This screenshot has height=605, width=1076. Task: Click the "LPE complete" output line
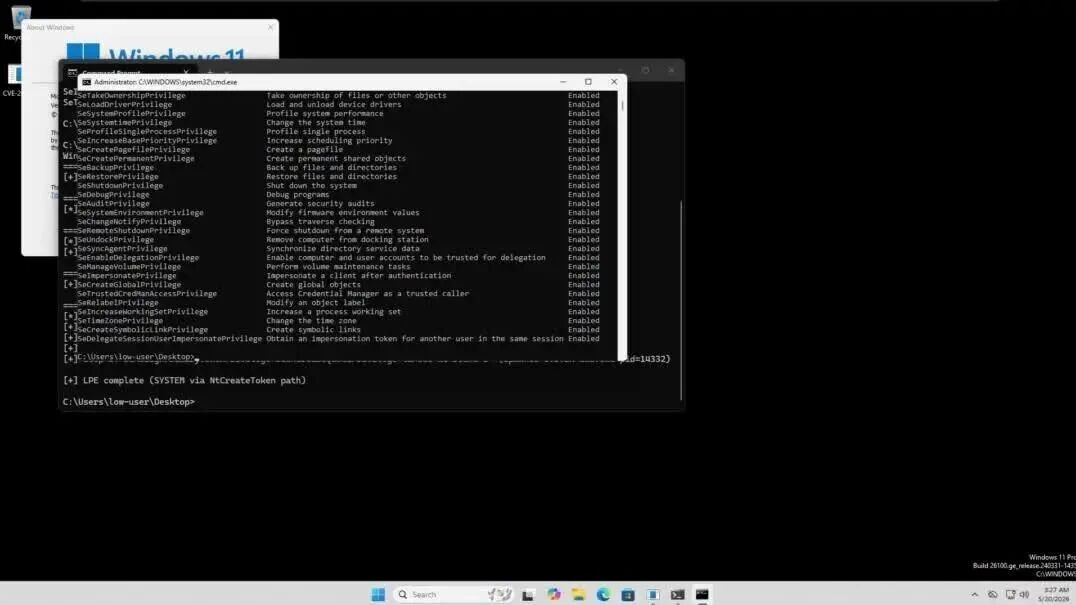[185, 380]
